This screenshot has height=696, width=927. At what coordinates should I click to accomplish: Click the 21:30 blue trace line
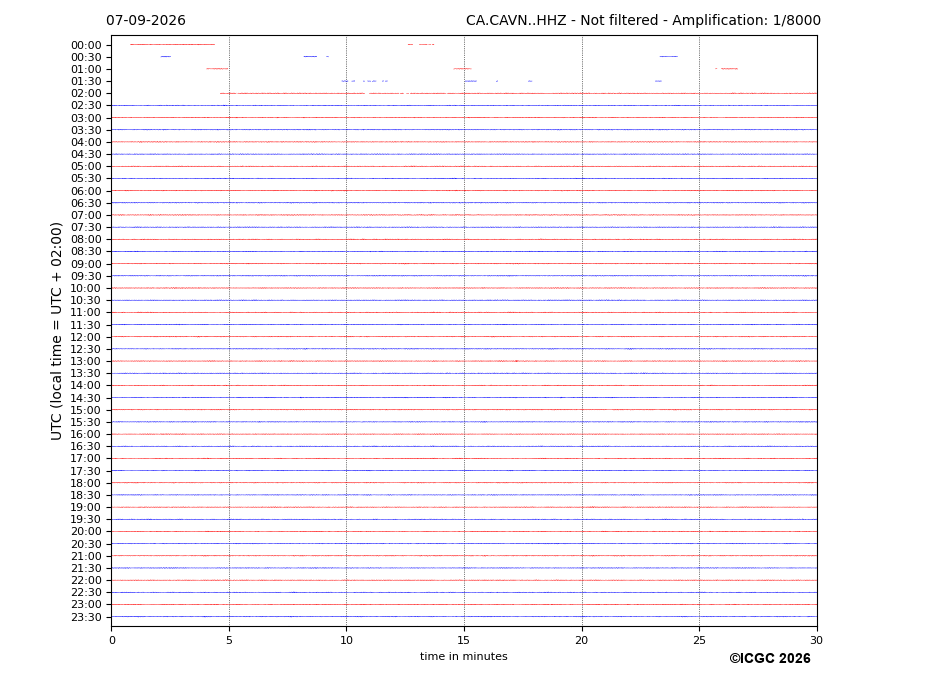click(x=464, y=568)
